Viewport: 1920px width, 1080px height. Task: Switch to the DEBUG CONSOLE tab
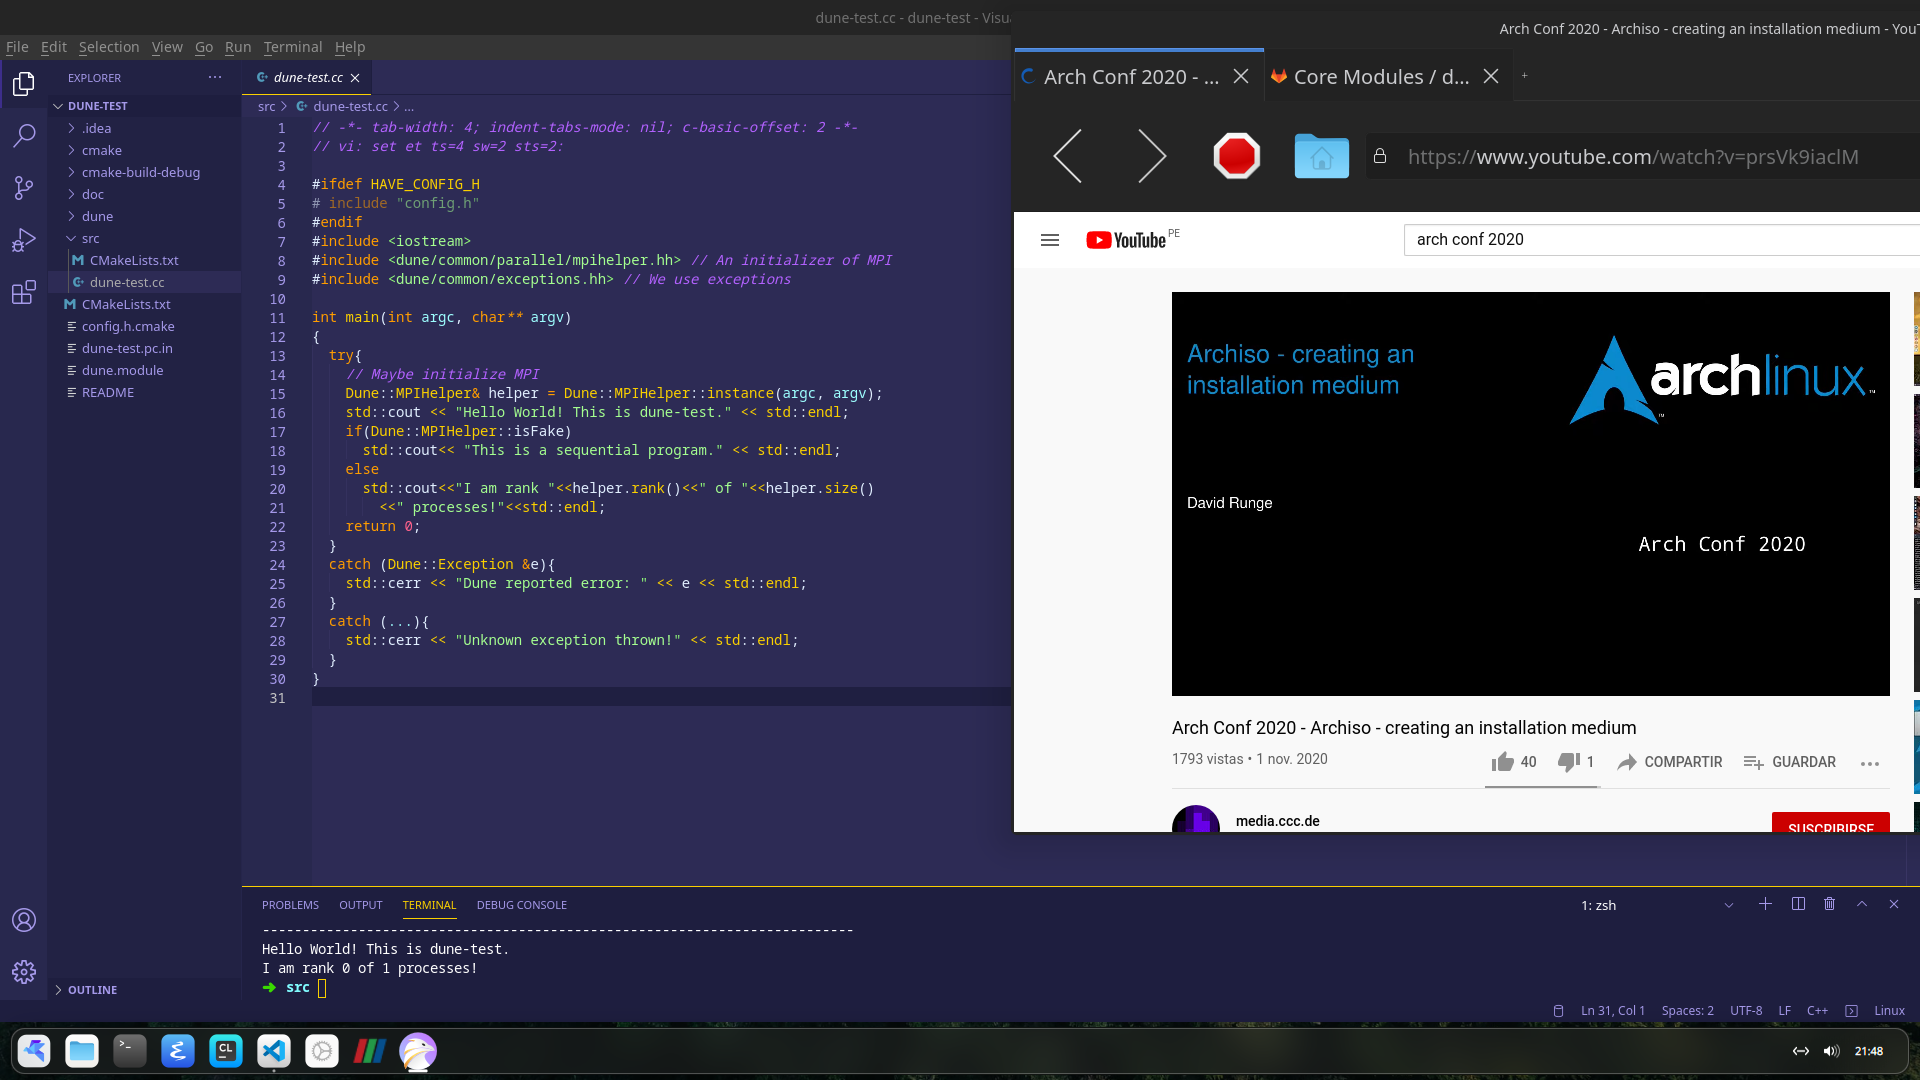click(x=521, y=905)
